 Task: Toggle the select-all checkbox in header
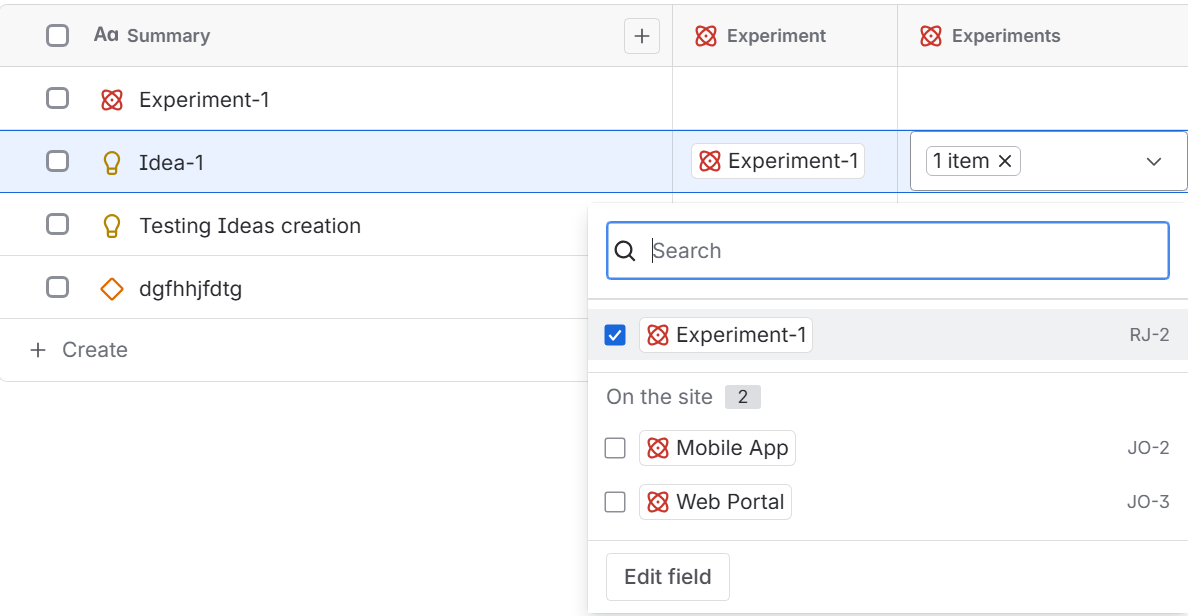[58, 36]
